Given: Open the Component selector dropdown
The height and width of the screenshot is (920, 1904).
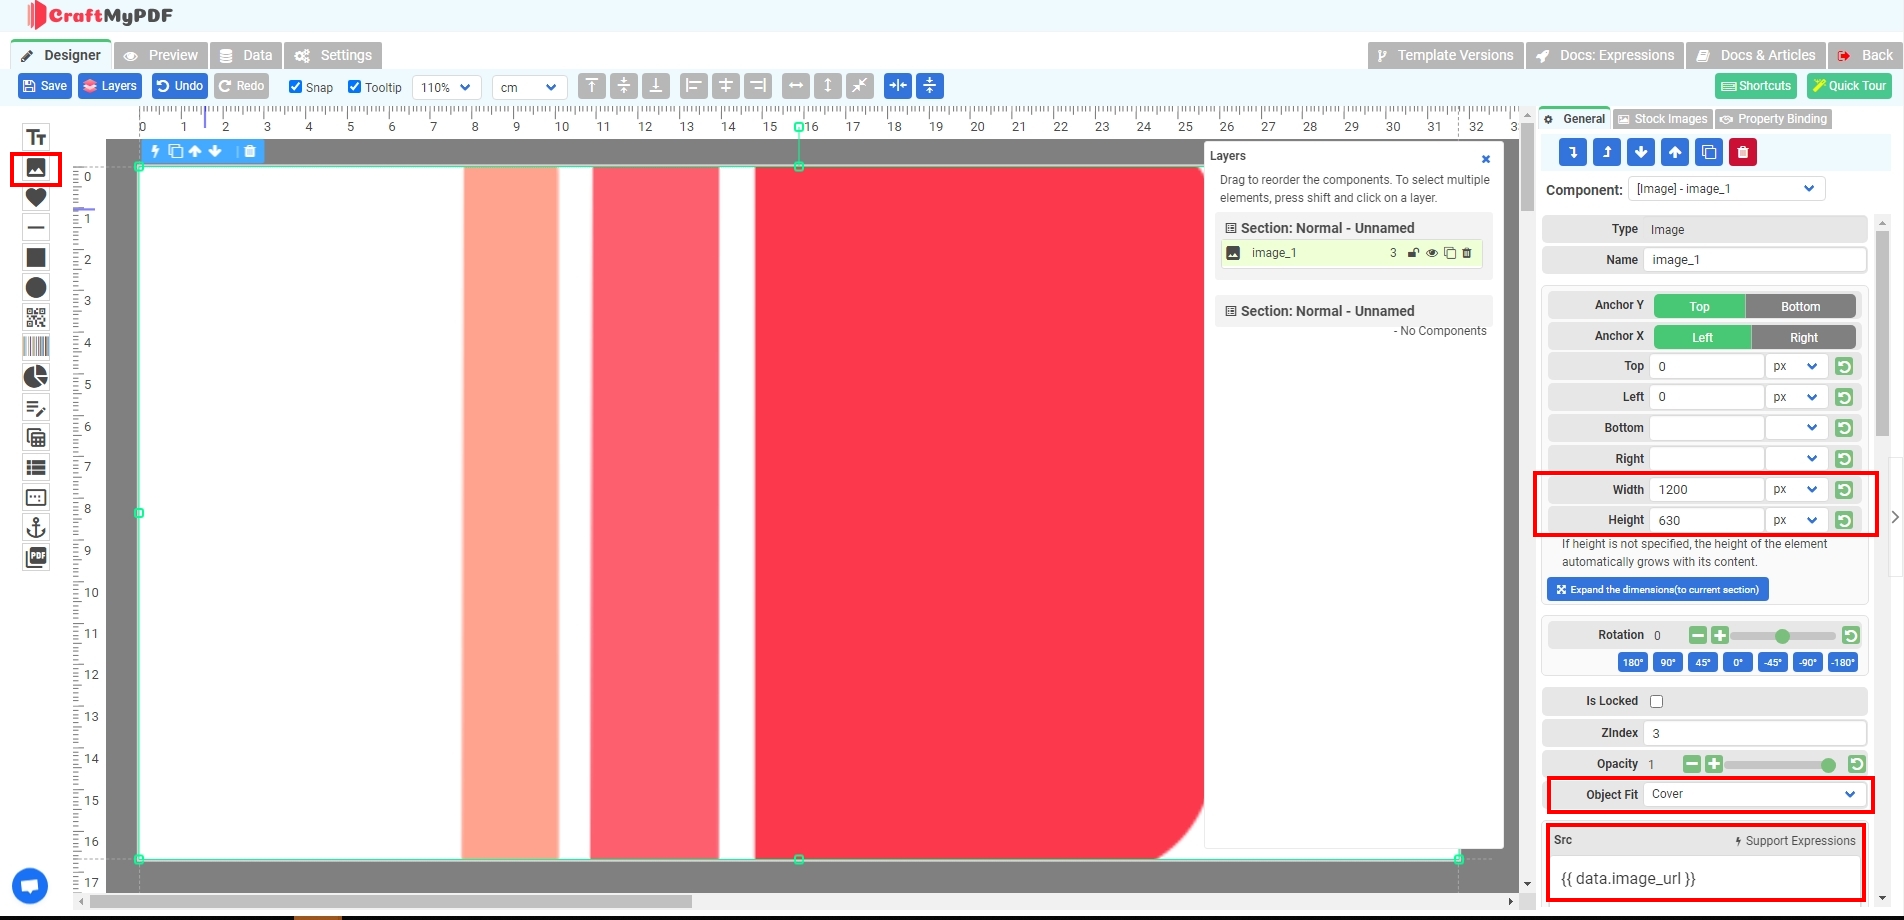Looking at the screenshot, I should (1726, 189).
